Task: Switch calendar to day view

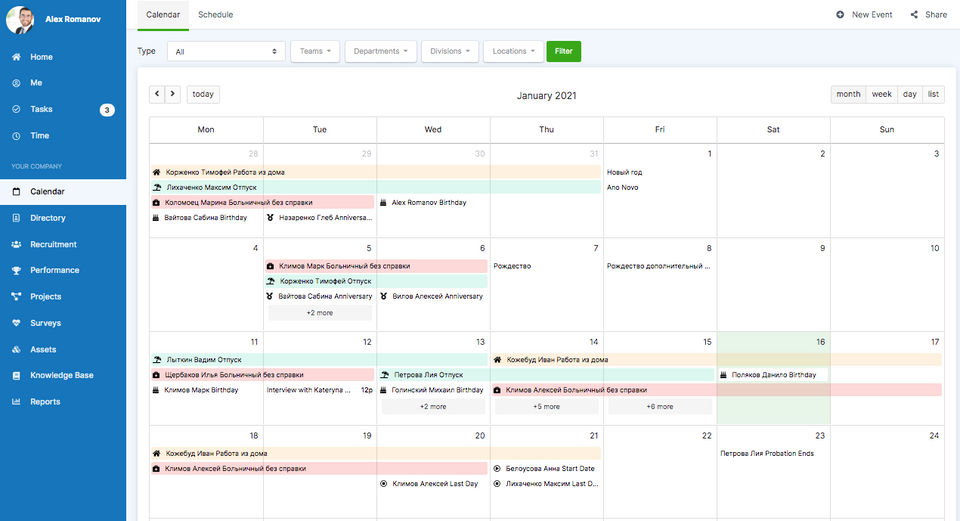Action: 909,94
